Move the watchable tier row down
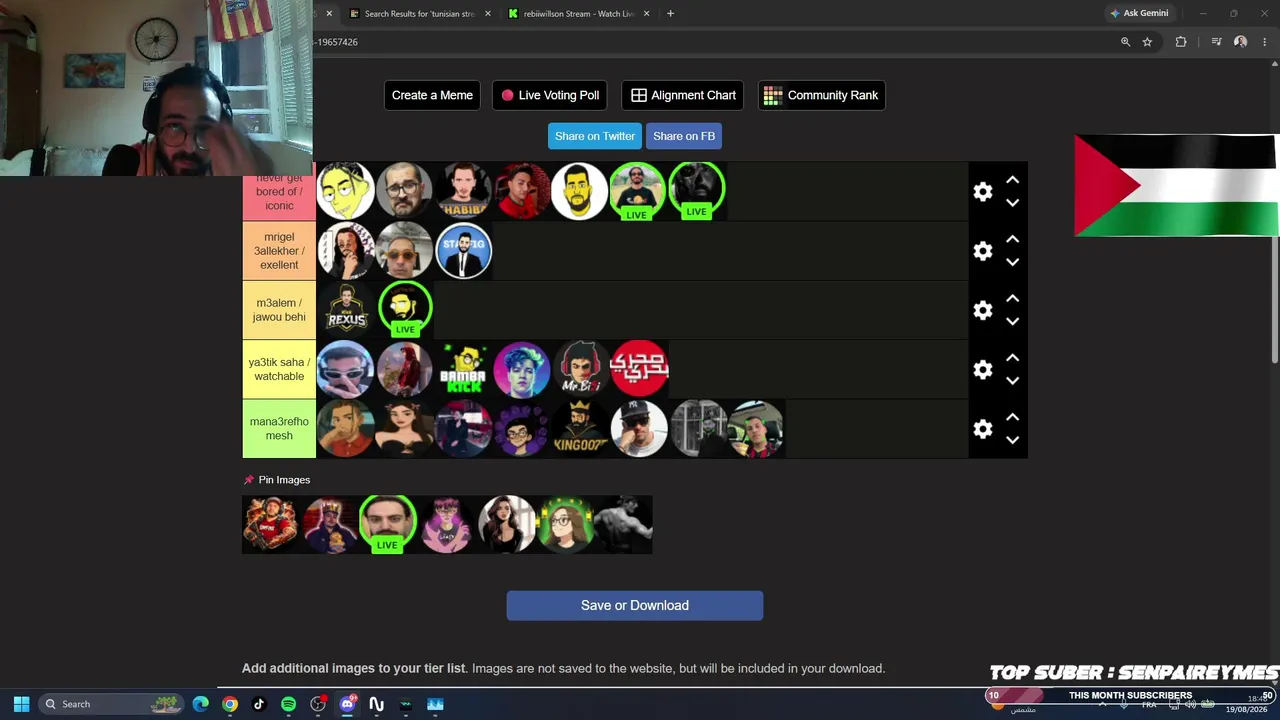 pyautogui.click(x=1012, y=381)
